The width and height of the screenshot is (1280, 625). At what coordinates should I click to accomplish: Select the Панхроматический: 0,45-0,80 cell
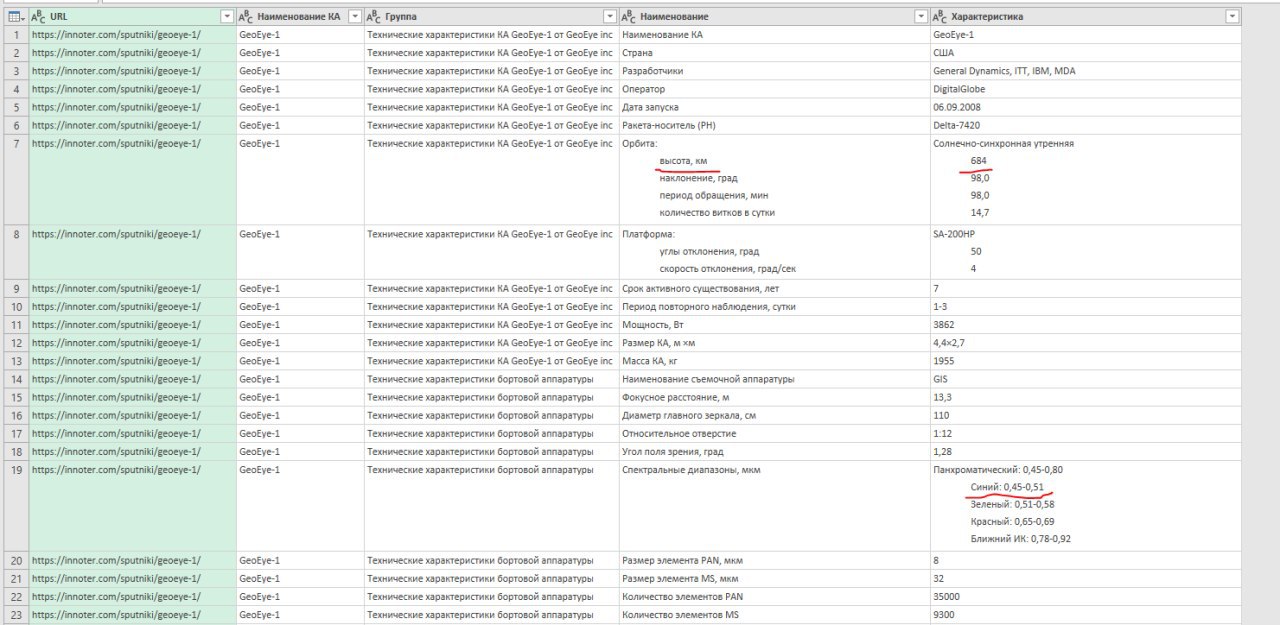coord(1085,505)
